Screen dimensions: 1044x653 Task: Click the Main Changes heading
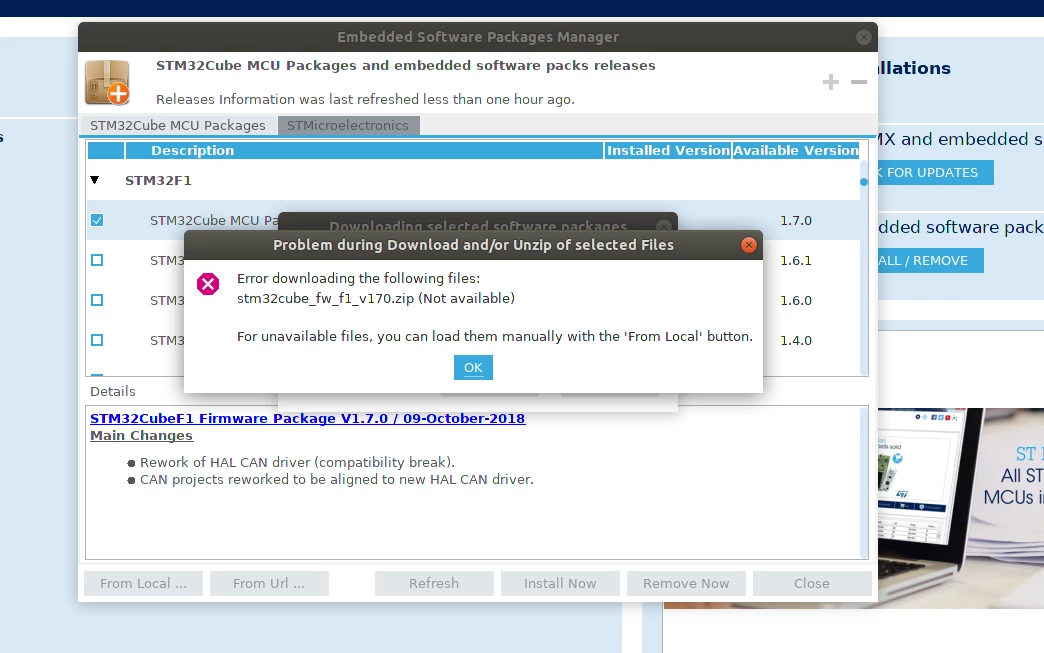point(142,435)
